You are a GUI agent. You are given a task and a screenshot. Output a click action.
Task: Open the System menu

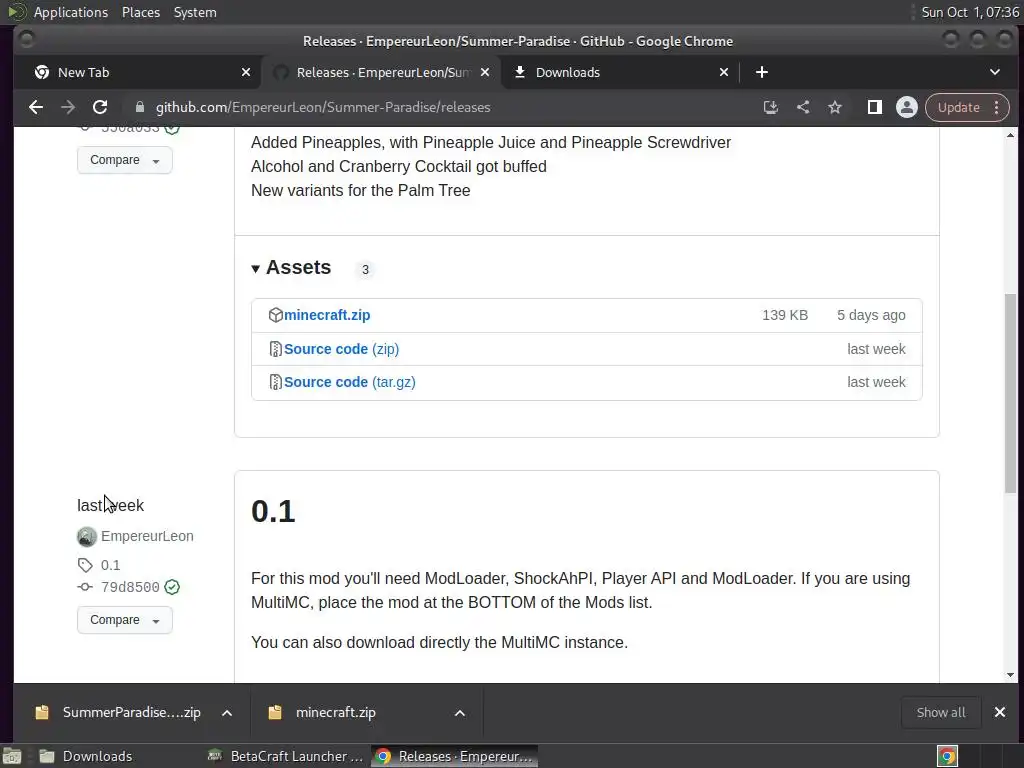tap(195, 12)
